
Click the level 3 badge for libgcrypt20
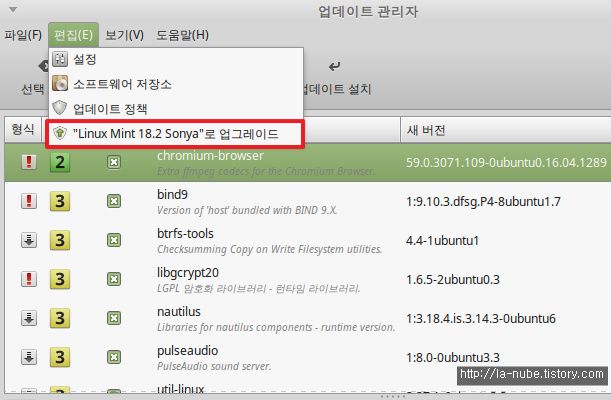pos(60,279)
